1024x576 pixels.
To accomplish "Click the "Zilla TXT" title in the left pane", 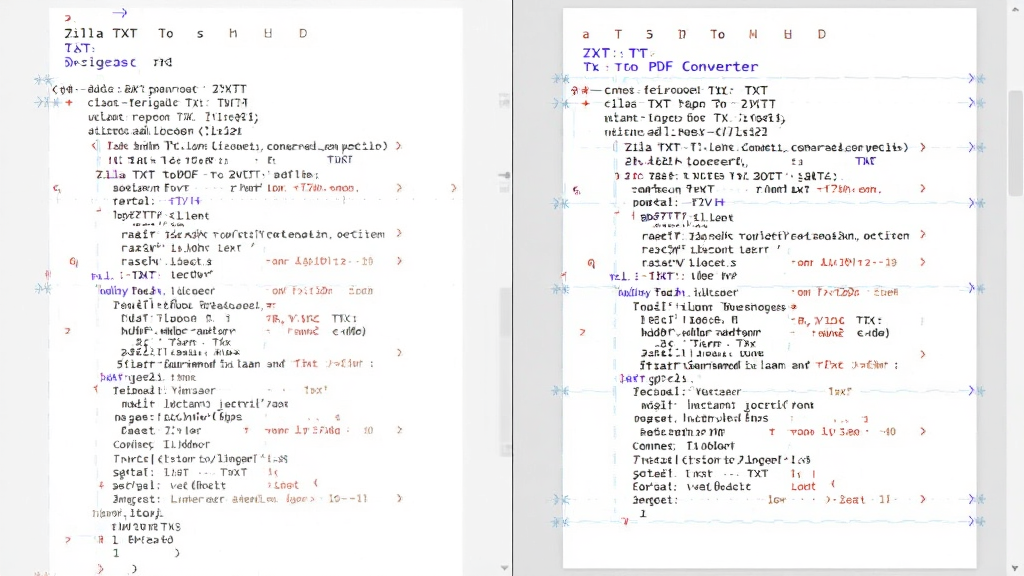I will pyautogui.click(x=101, y=33).
